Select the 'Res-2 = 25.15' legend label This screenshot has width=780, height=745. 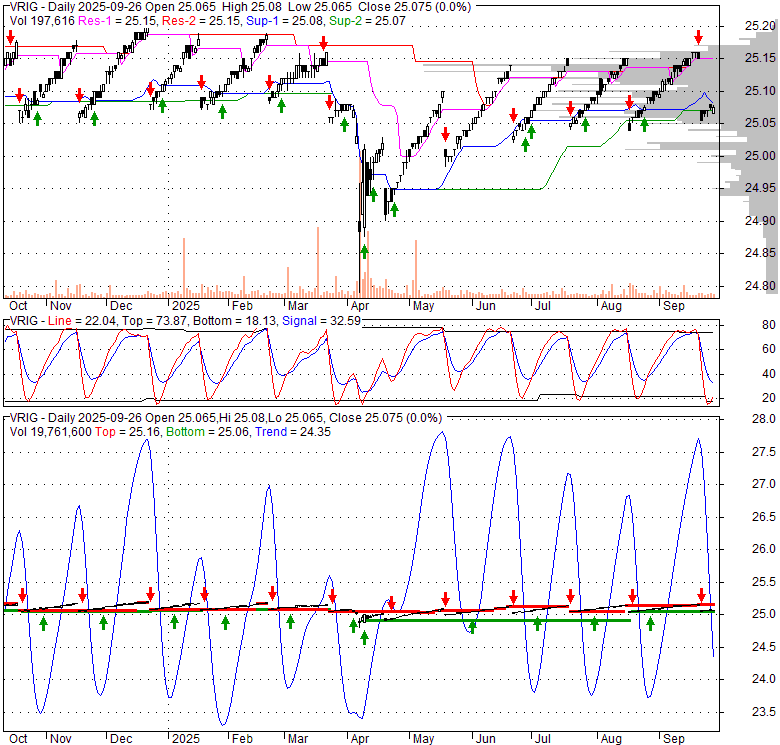tap(202, 21)
